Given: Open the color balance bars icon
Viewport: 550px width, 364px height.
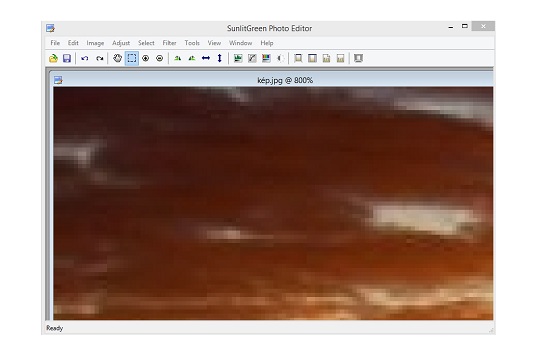Looking at the screenshot, I should pos(266,58).
